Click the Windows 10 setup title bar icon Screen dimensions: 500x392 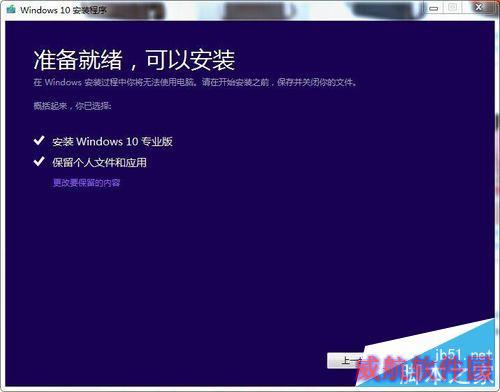11,9
